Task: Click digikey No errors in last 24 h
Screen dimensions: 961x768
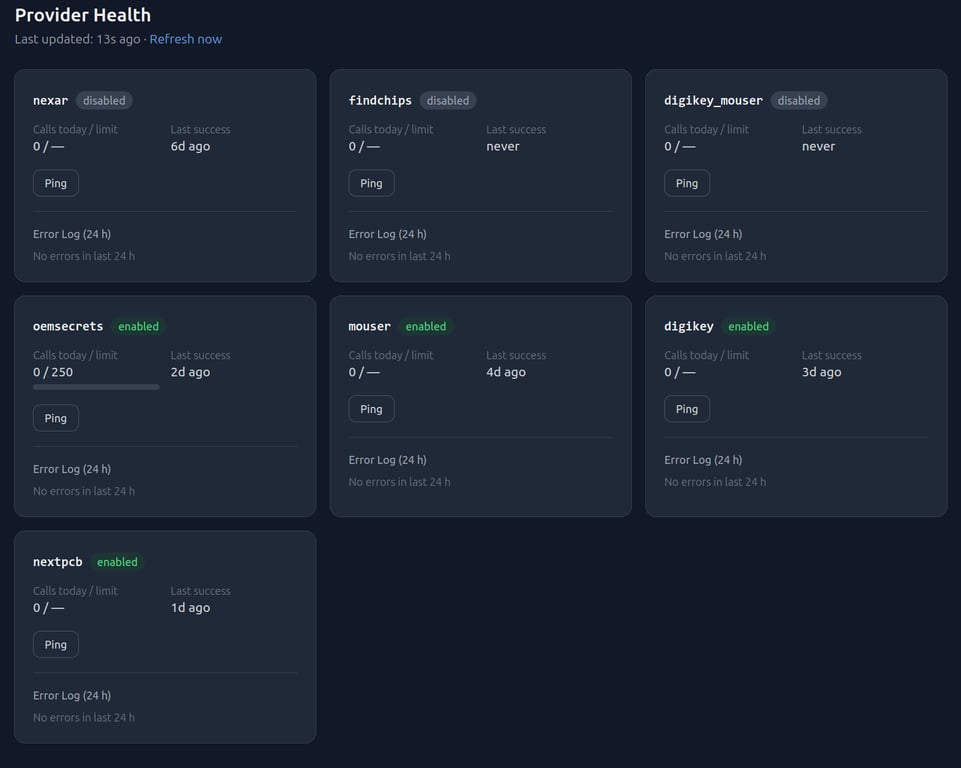Action: (715, 482)
